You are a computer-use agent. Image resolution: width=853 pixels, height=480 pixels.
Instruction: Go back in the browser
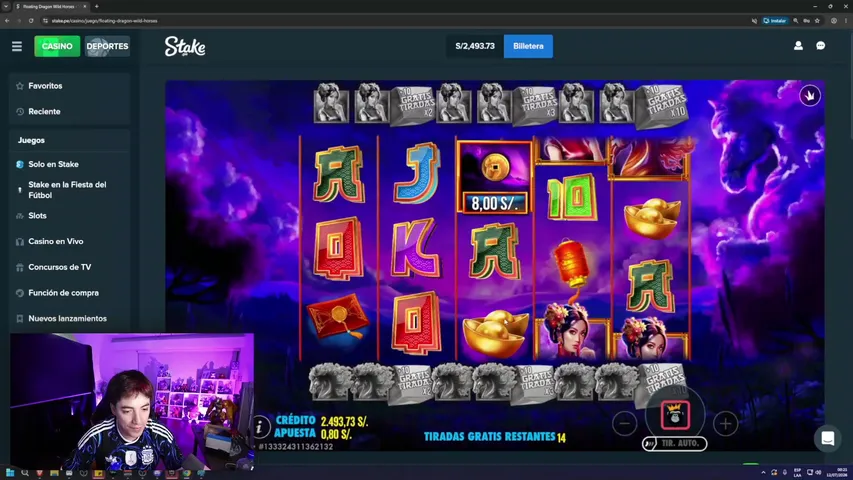click(x=7, y=21)
